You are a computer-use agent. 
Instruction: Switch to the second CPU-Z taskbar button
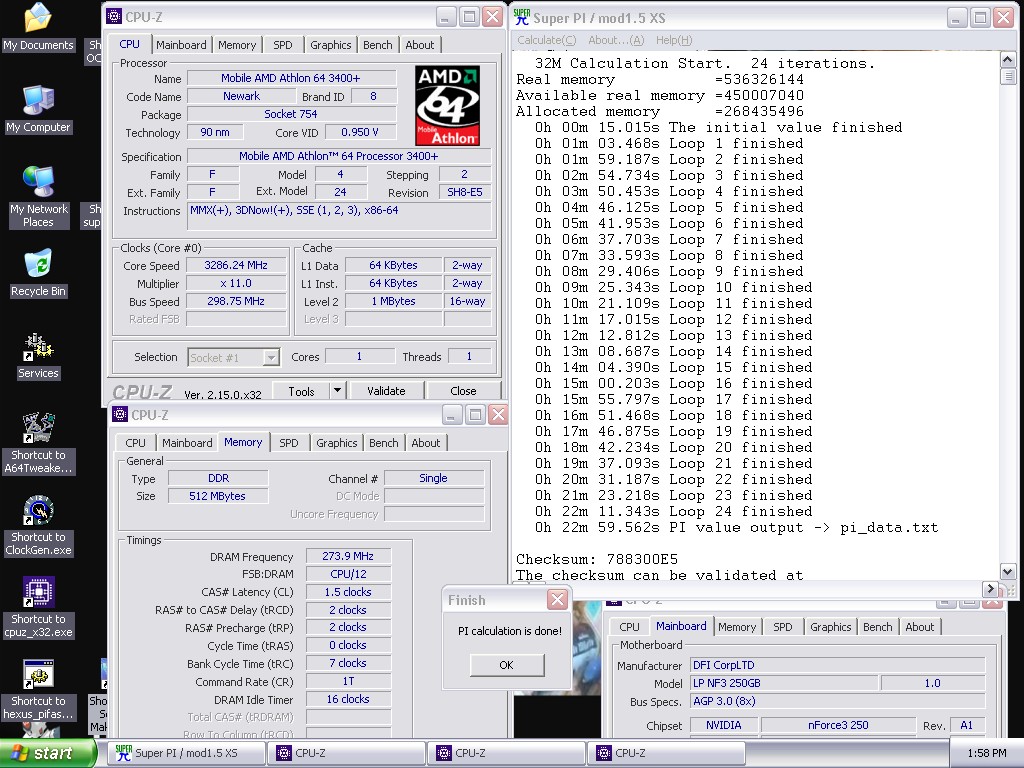click(507, 753)
